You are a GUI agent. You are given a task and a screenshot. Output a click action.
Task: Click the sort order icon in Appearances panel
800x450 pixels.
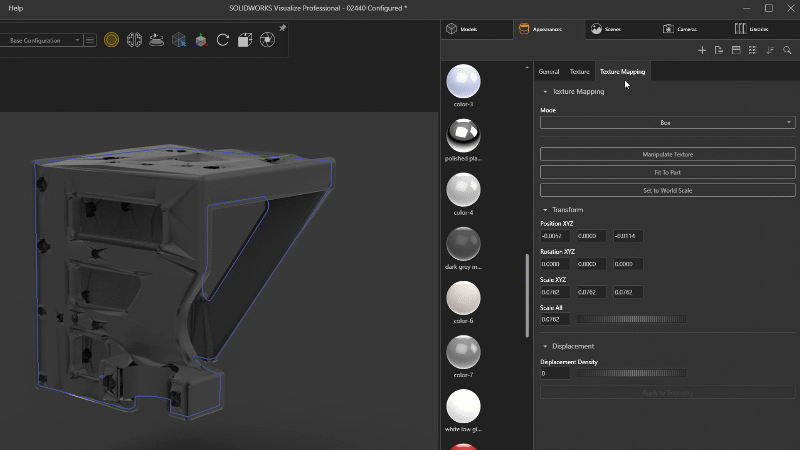click(x=770, y=50)
